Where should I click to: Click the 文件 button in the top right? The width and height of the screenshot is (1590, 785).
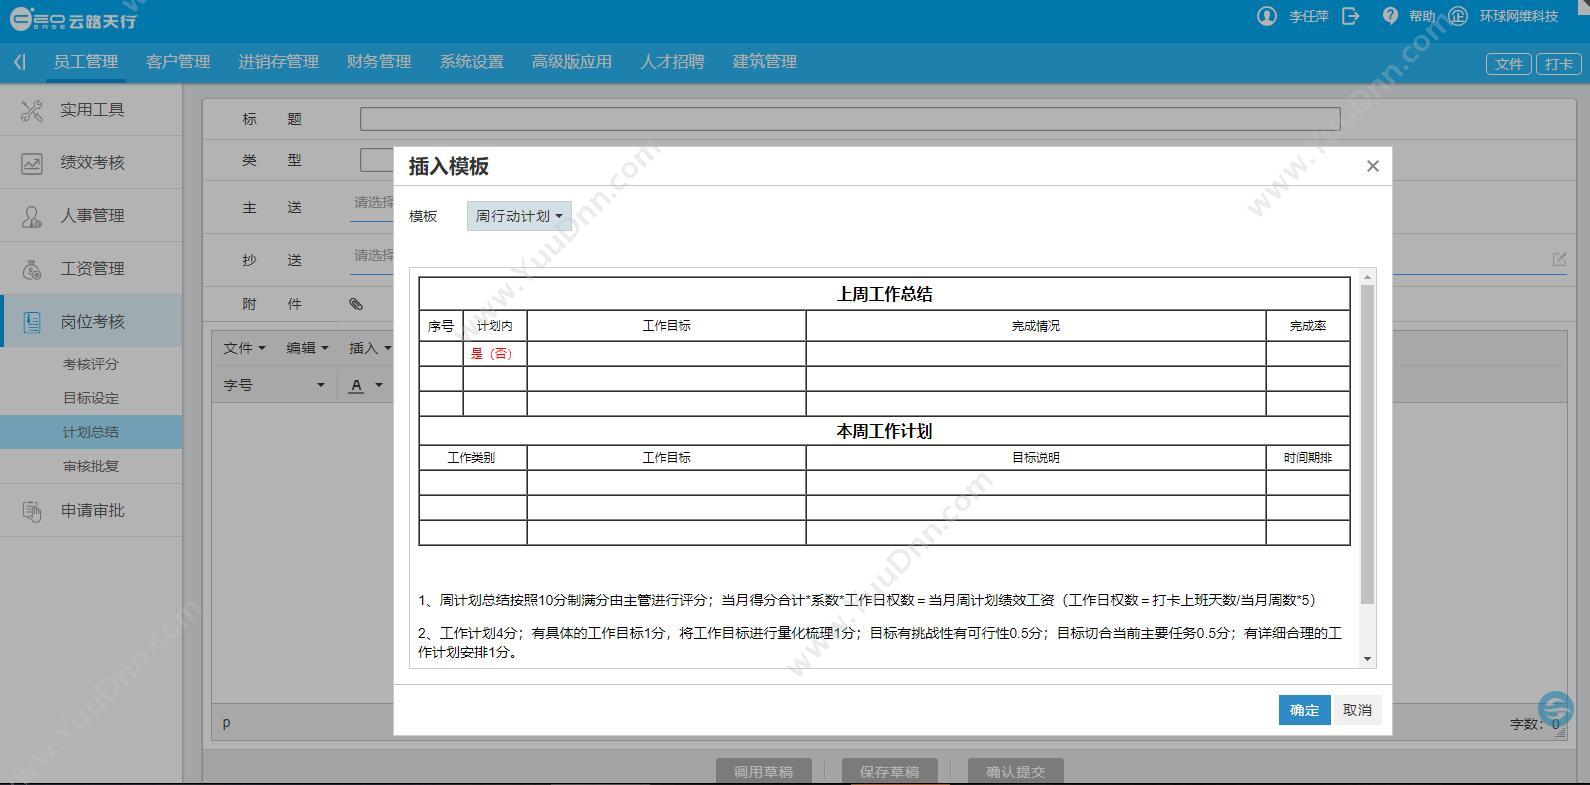point(1509,64)
